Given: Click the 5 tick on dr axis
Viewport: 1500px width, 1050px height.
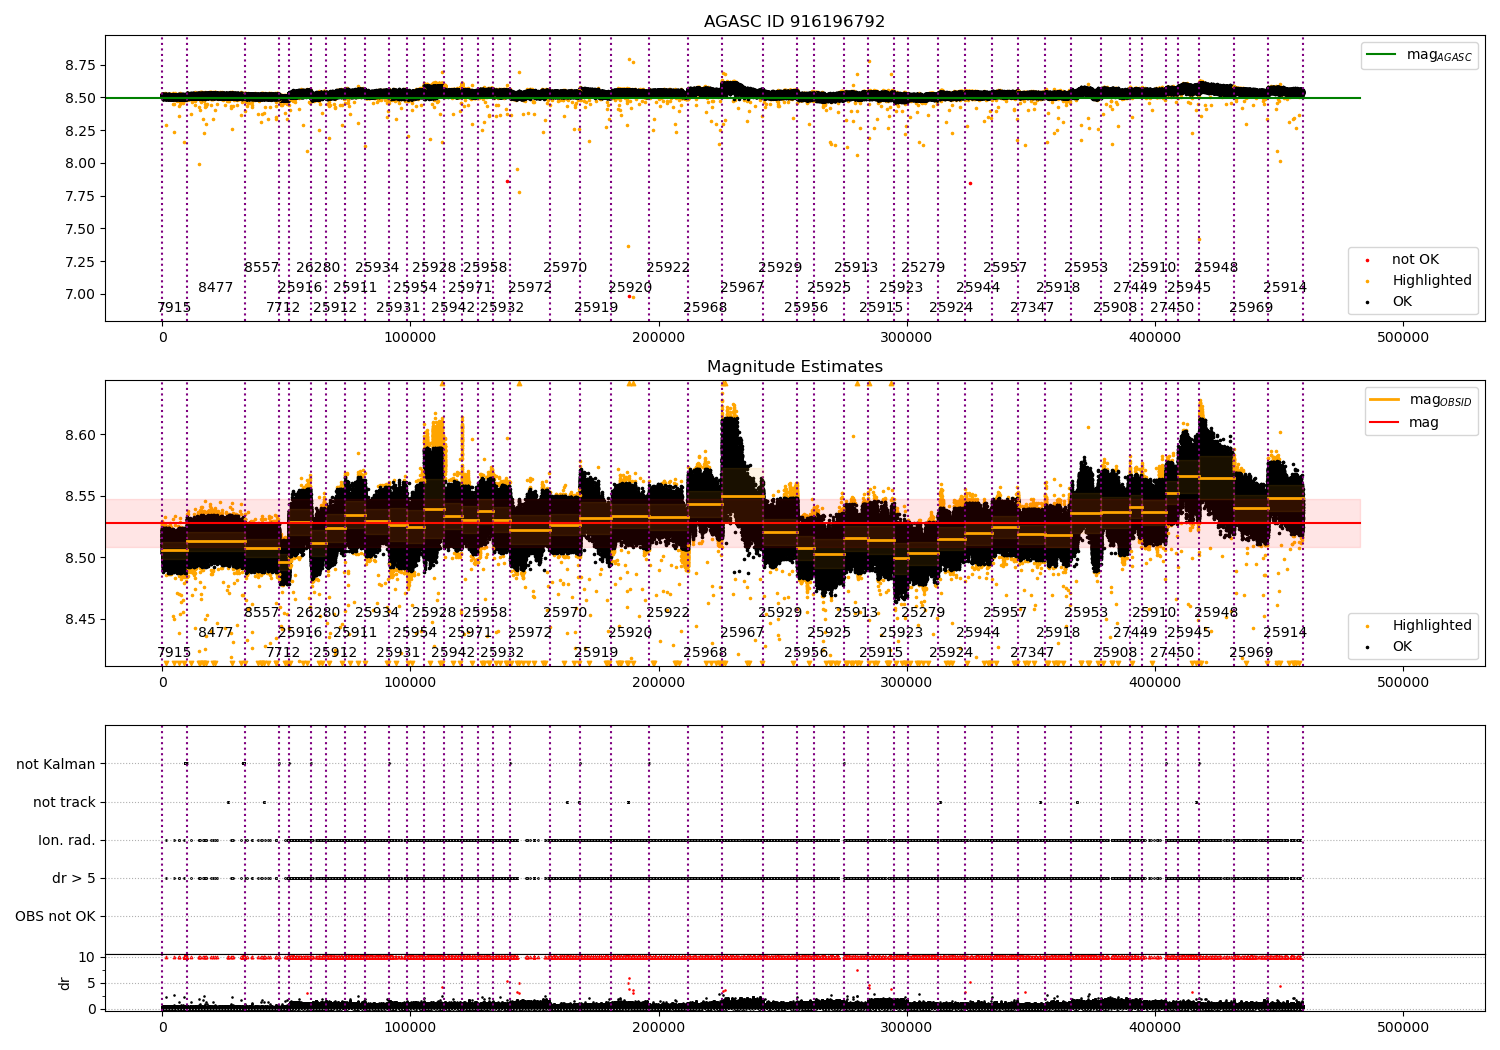Looking at the screenshot, I should click(x=91, y=983).
